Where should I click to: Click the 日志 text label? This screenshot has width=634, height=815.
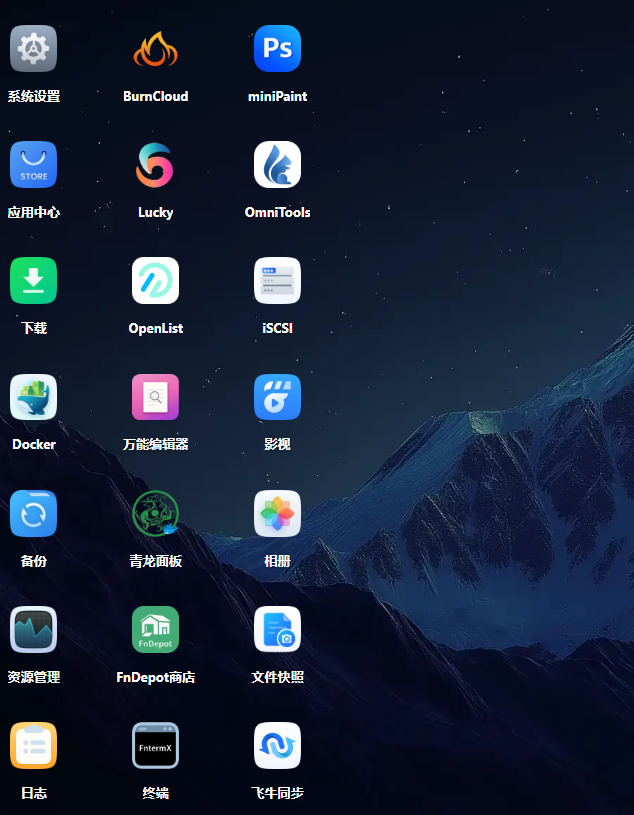coord(34,793)
